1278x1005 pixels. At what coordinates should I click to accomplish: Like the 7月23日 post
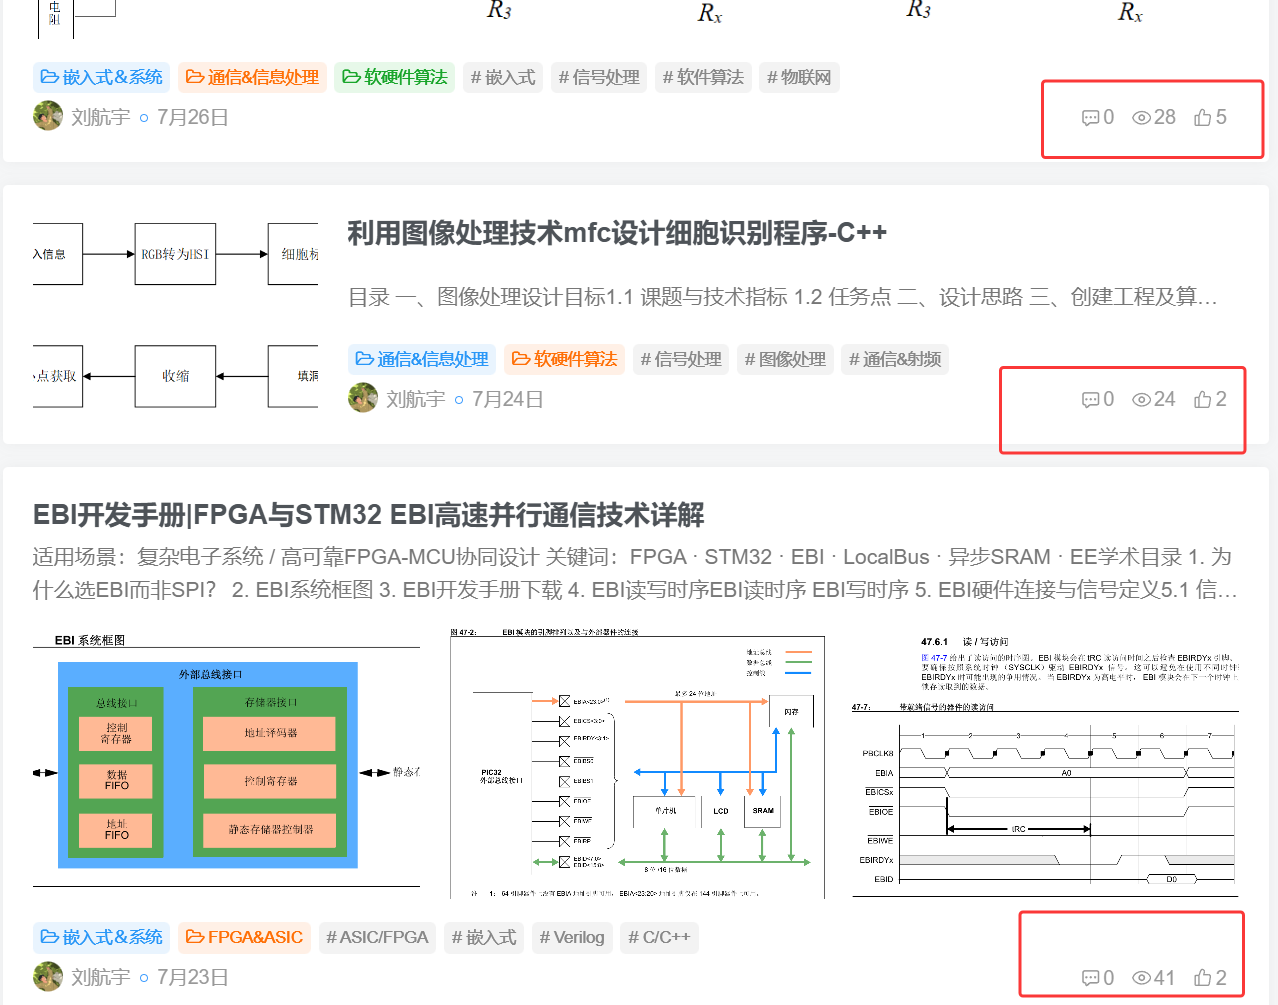pyautogui.click(x=1203, y=977)
